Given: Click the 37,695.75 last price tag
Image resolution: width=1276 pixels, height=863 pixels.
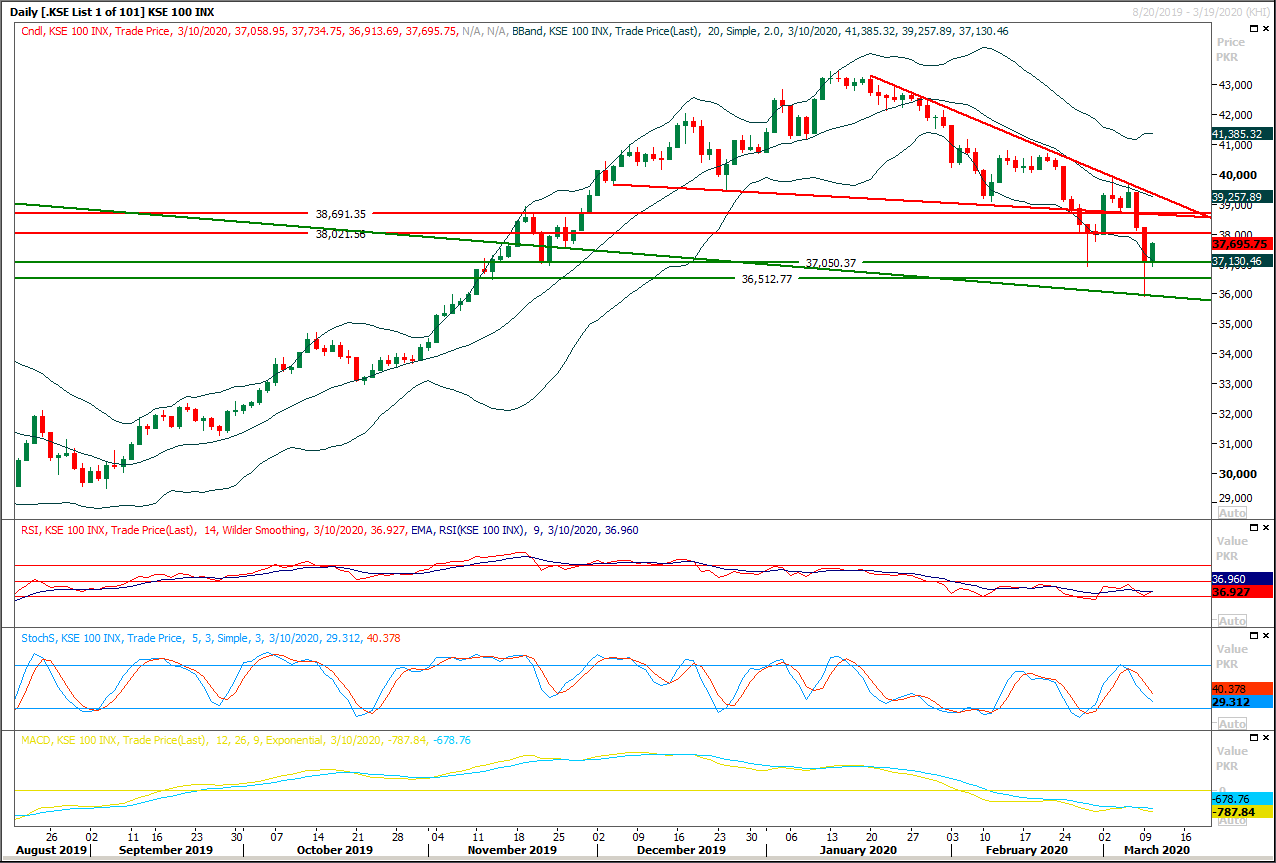Looking at the screenshot, I should click(x=1241, y=243).
